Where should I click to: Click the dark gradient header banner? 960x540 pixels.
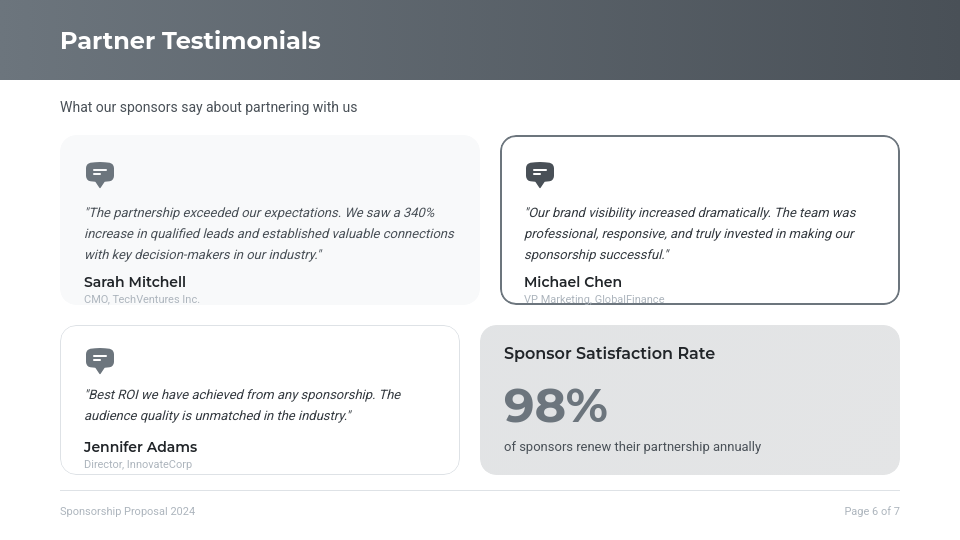pyautogui.click(x=640, y=40)
